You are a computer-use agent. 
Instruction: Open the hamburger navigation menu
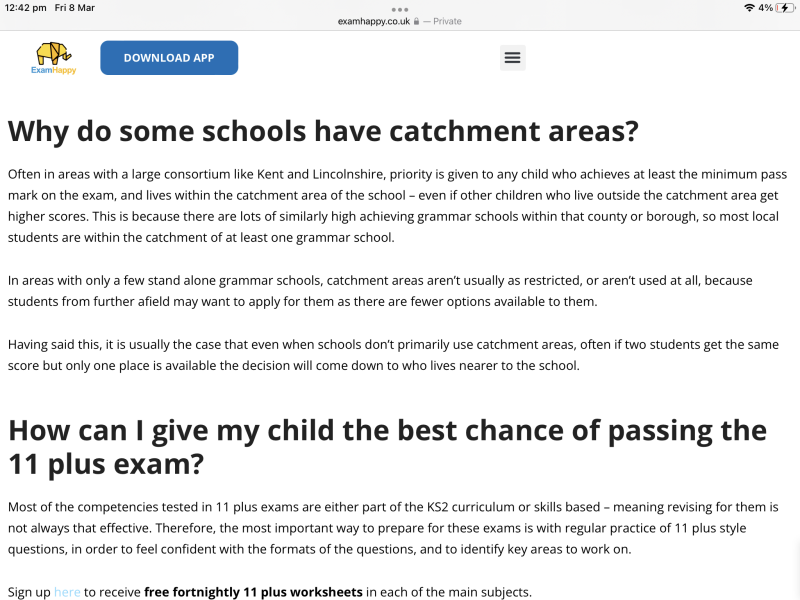[512, 58]
